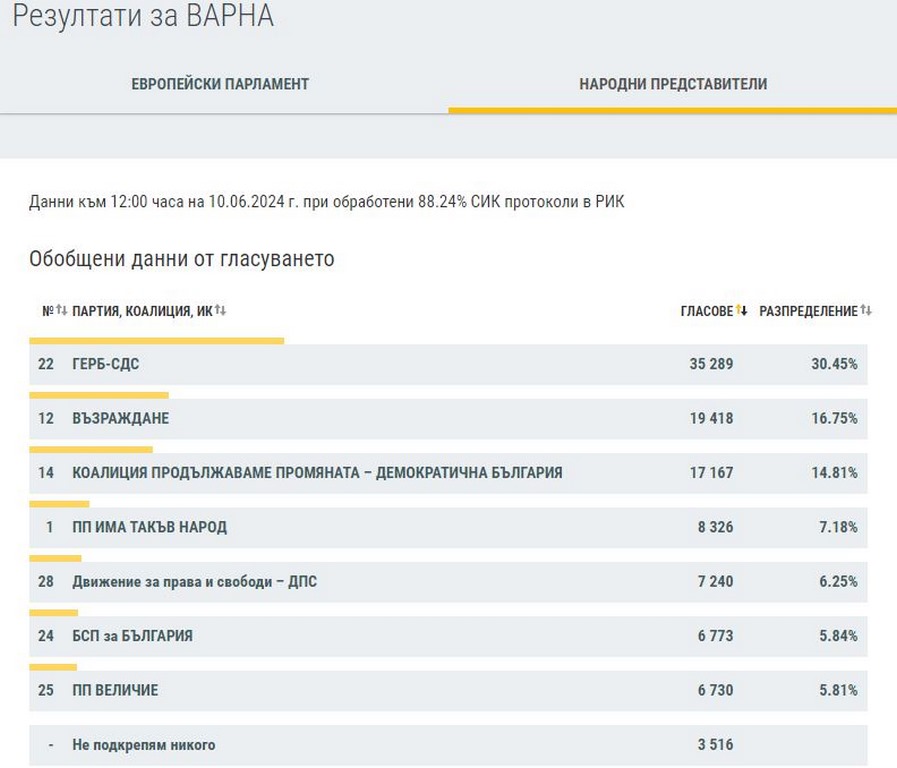Sort table by № column arrows
The width and height of the screenshot is (897, 768).
tap(61, 311)
